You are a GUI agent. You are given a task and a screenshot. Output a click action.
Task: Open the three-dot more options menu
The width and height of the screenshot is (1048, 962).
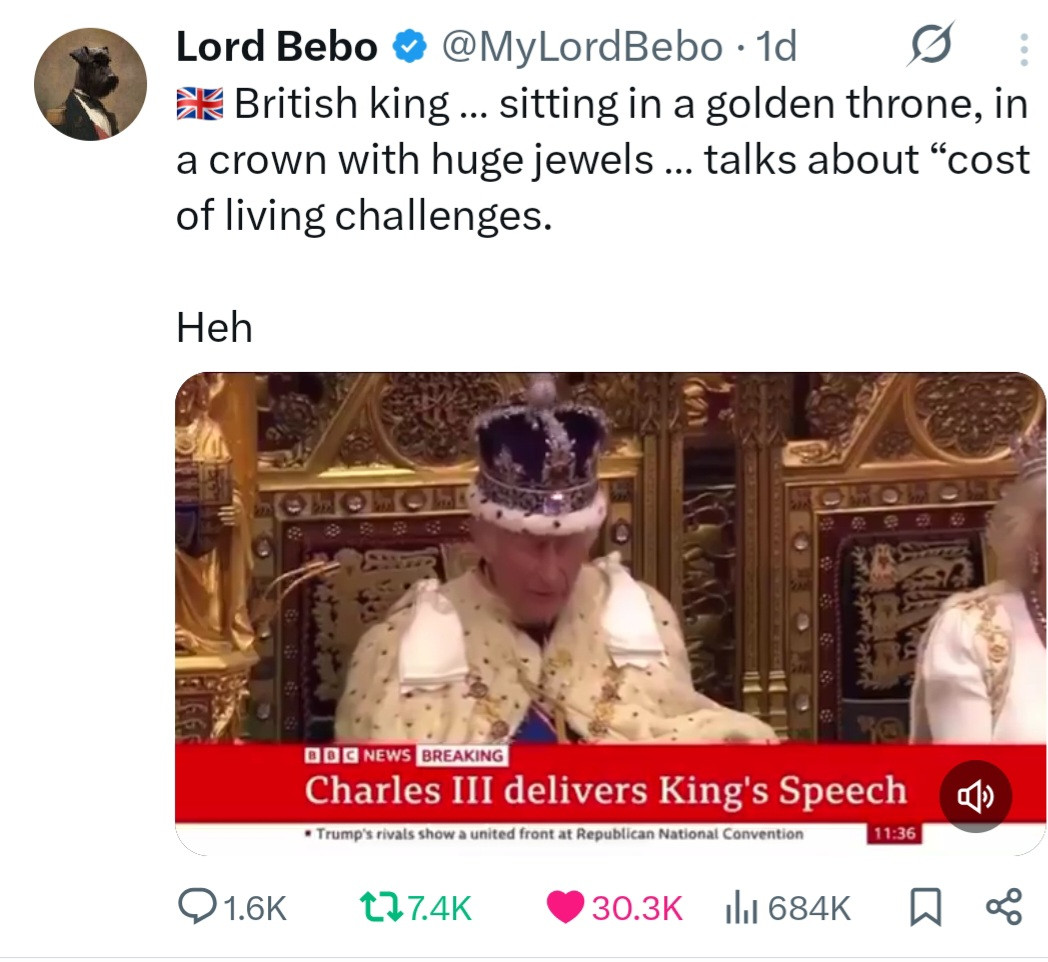coord(1022,48)
